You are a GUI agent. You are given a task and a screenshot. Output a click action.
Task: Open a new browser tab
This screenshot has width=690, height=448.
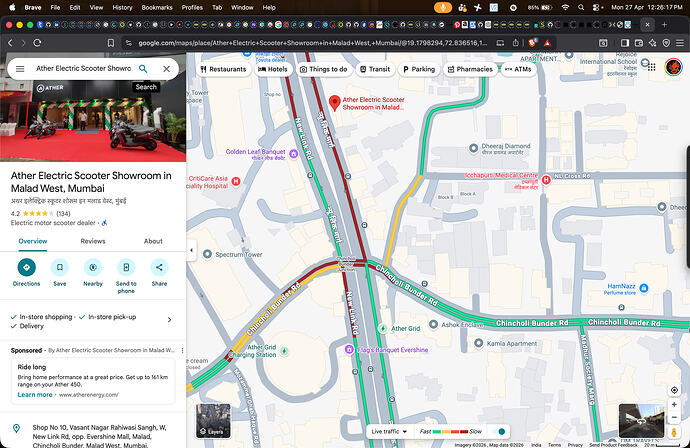[x=664, y=25]
